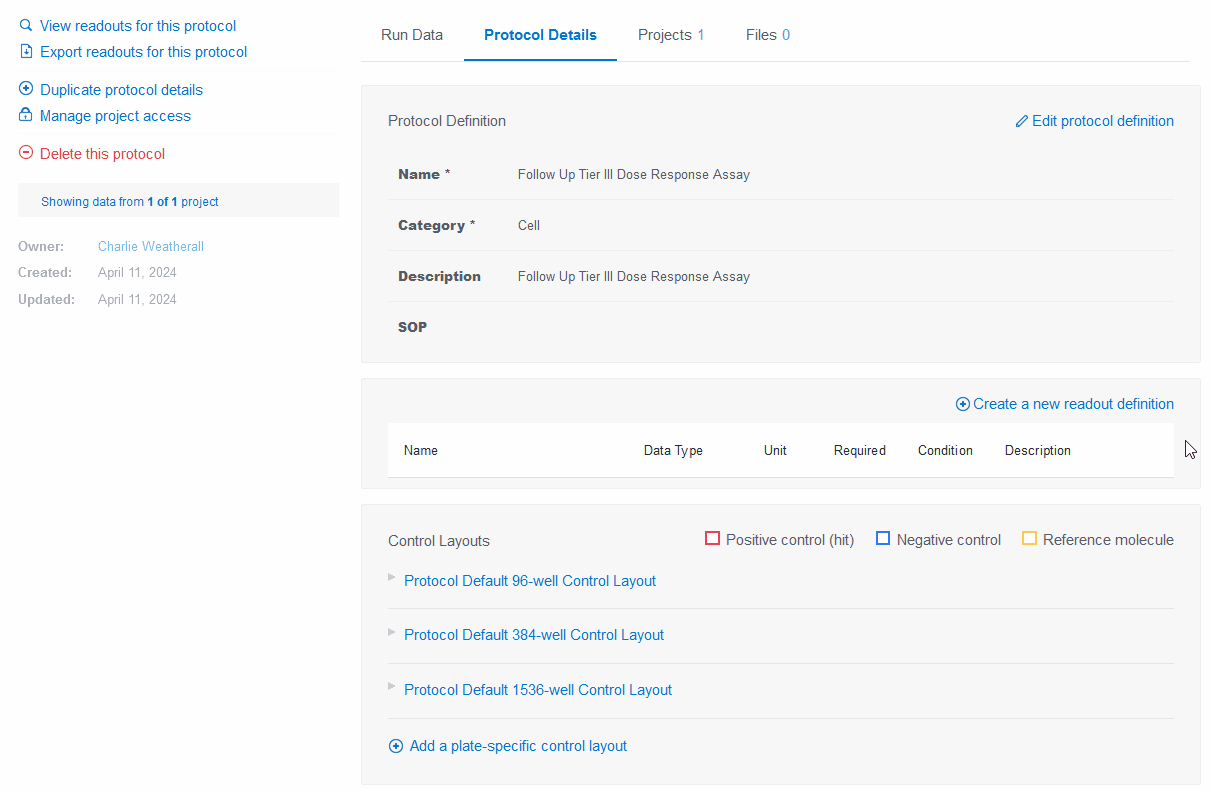Click the plus icon for Add a plate-specific control layout
The image size is (1212, 791).
[396, 746]
